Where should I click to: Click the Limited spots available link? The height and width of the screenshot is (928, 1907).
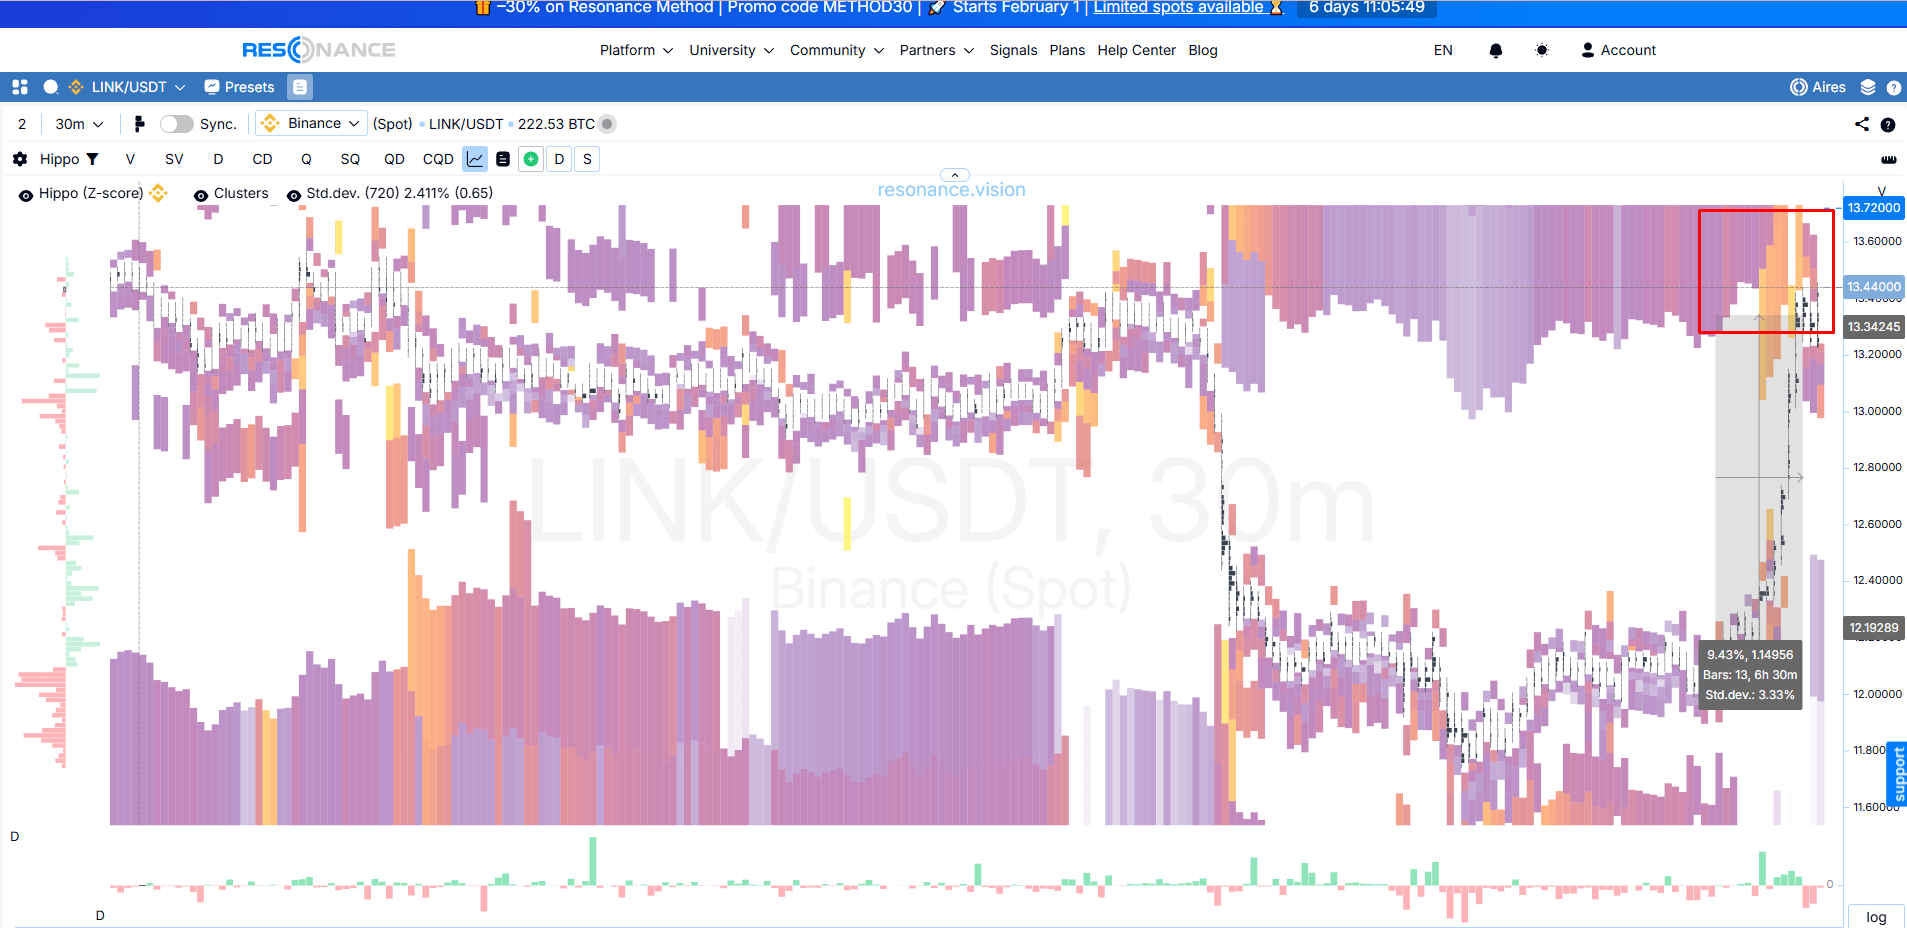1177,8
